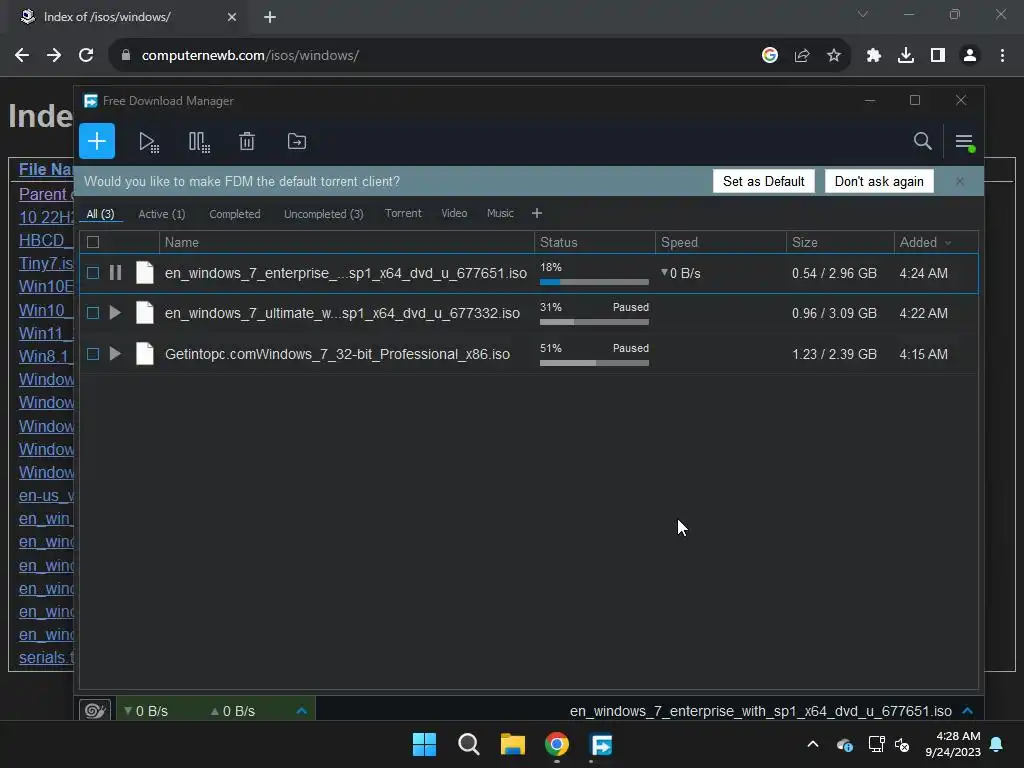Delete selected downloads with the trash icon

(x=247, y=141)
